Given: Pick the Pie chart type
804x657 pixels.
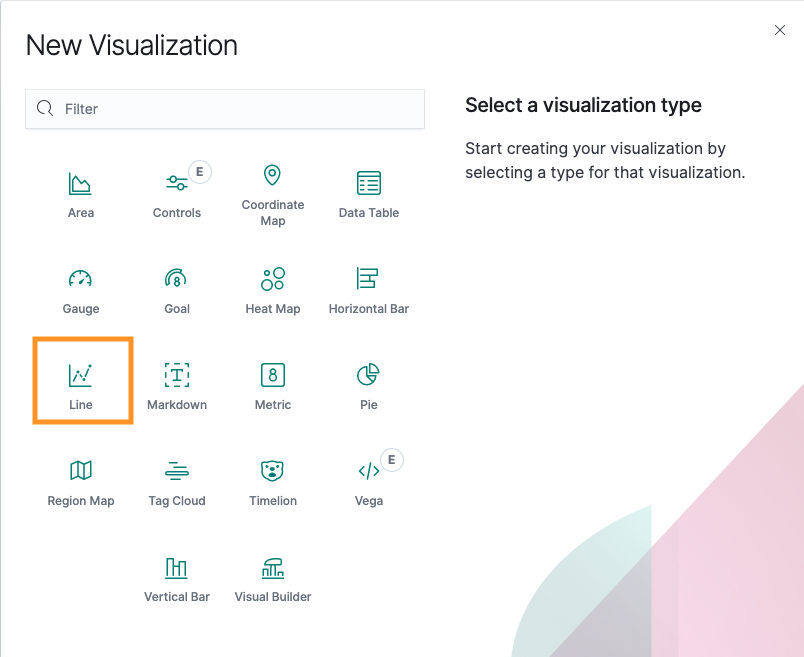Looking at the screenshot, I should point(369,387).
